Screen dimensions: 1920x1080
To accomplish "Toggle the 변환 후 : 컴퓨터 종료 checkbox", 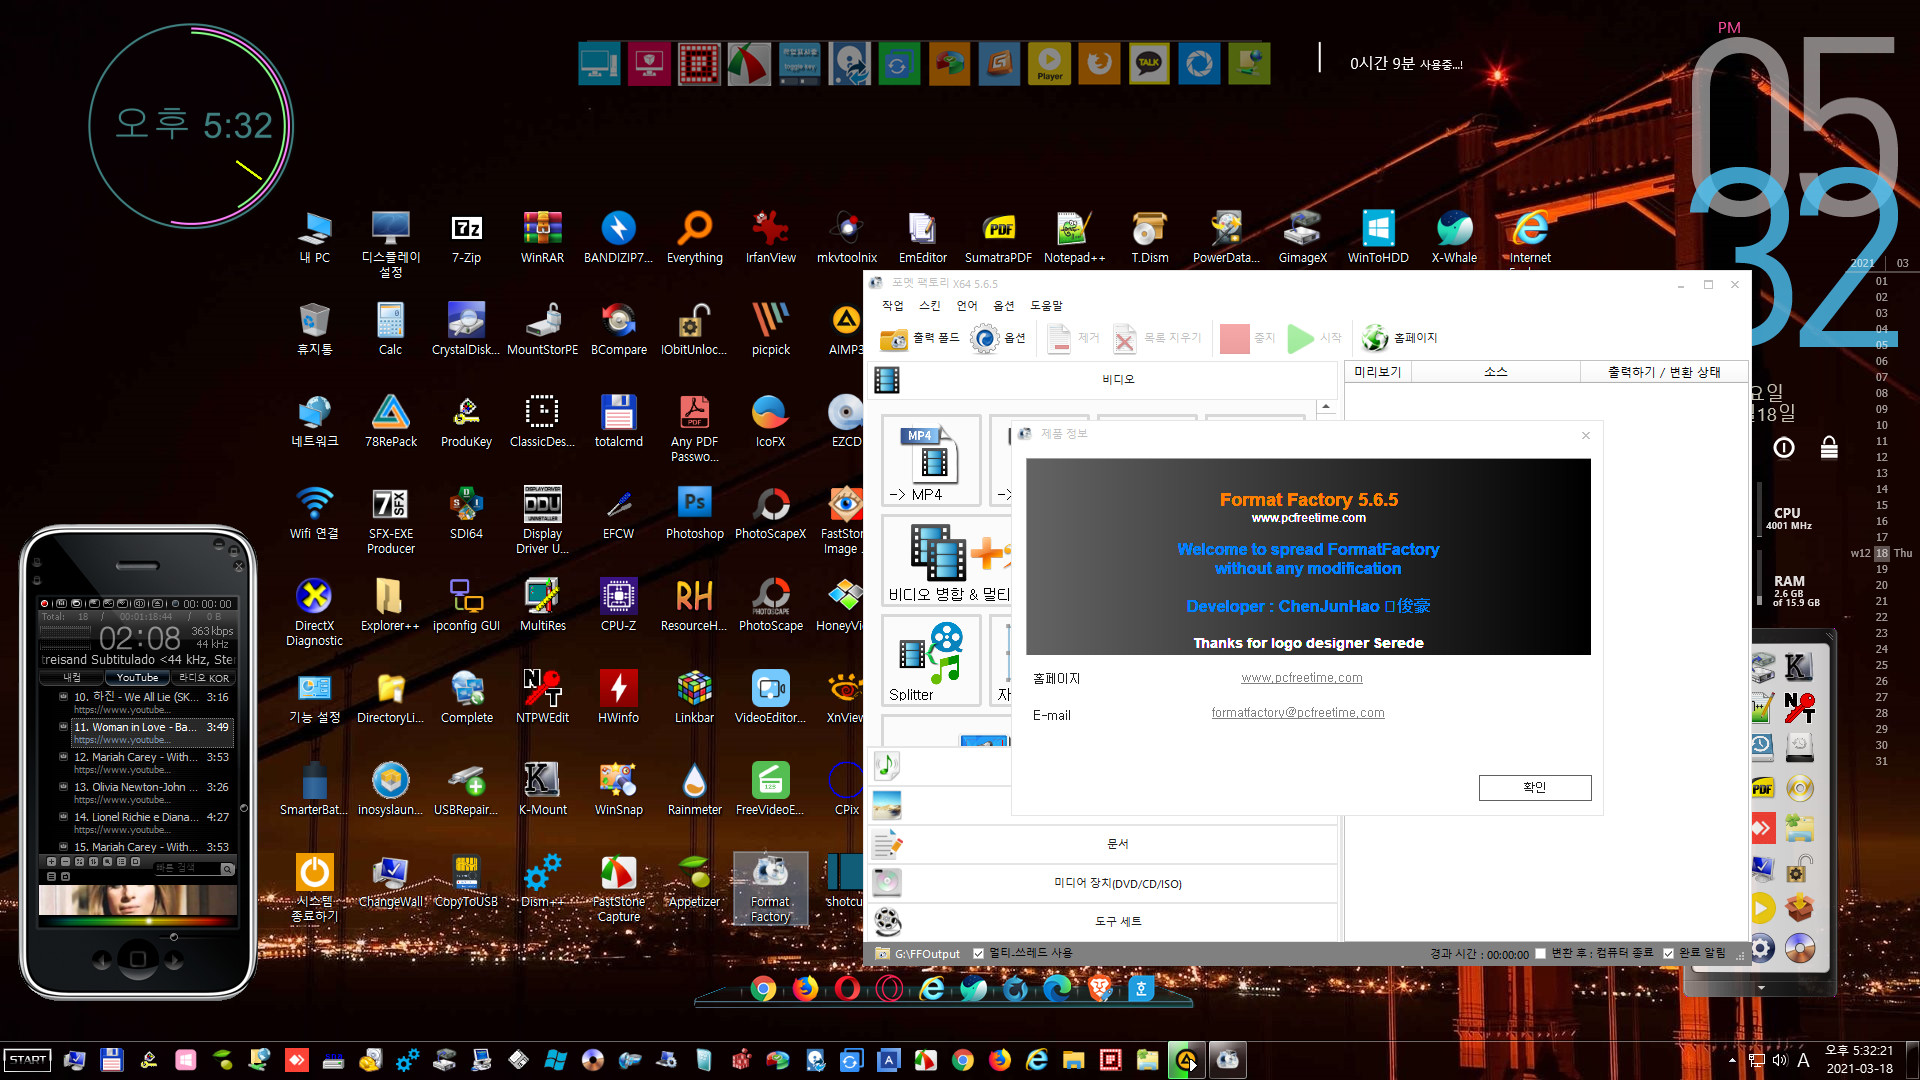I will (1541, 953).
